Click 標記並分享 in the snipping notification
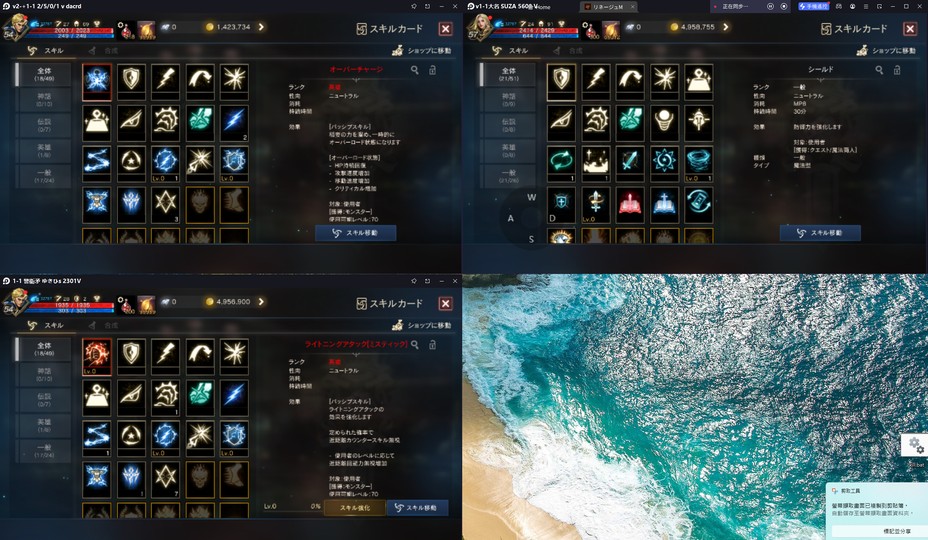928x540 pixels. coord(897,531)
